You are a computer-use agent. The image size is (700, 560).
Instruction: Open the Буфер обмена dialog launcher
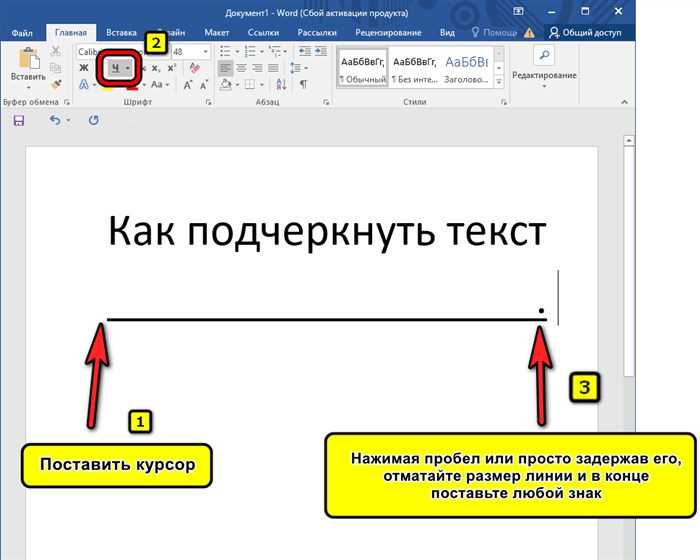point(67,102)
